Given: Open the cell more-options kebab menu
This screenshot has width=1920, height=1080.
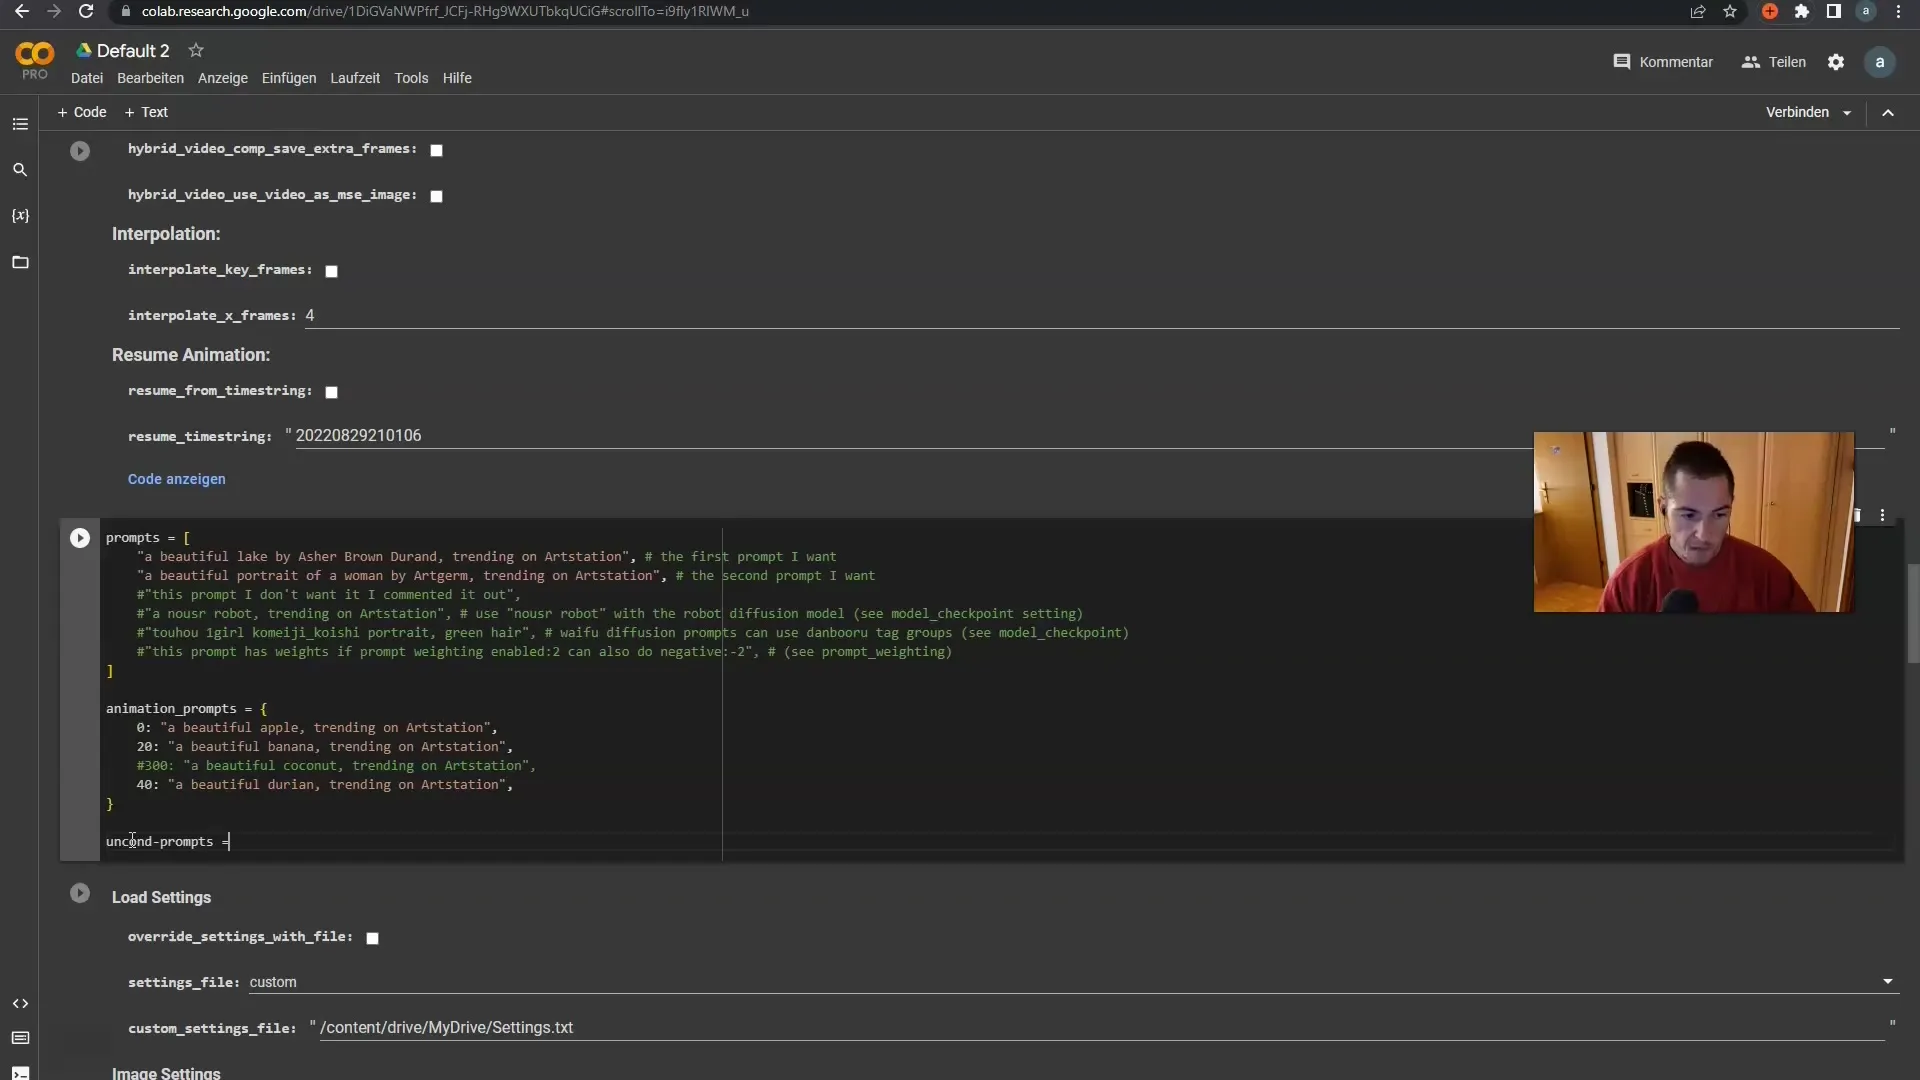Looking at the screenshot, I should click(x=1882, y=515).
